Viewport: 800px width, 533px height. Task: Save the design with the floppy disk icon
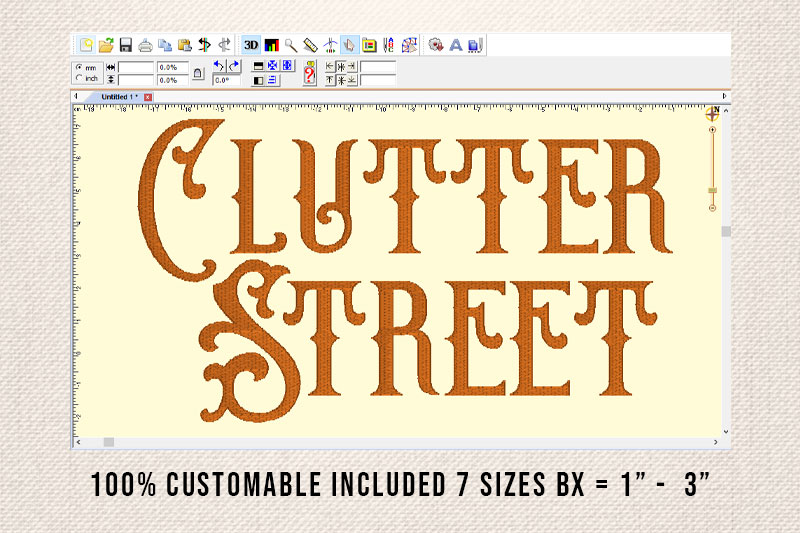coord(126,45)
